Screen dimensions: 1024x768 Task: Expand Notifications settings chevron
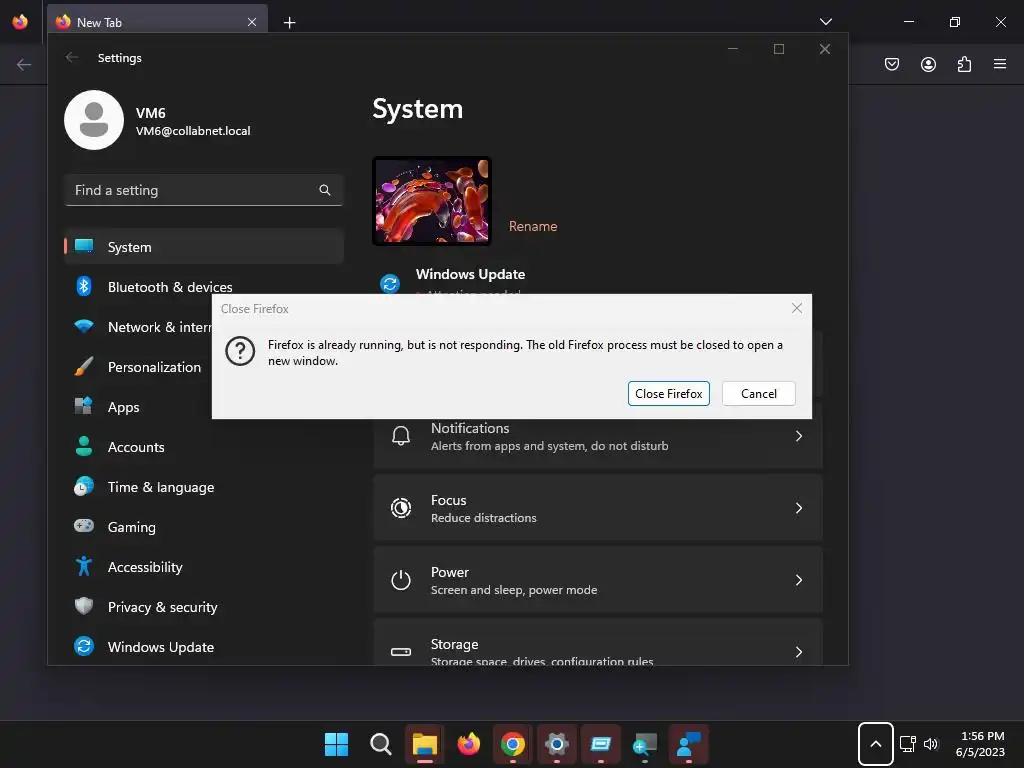point(799,436)
